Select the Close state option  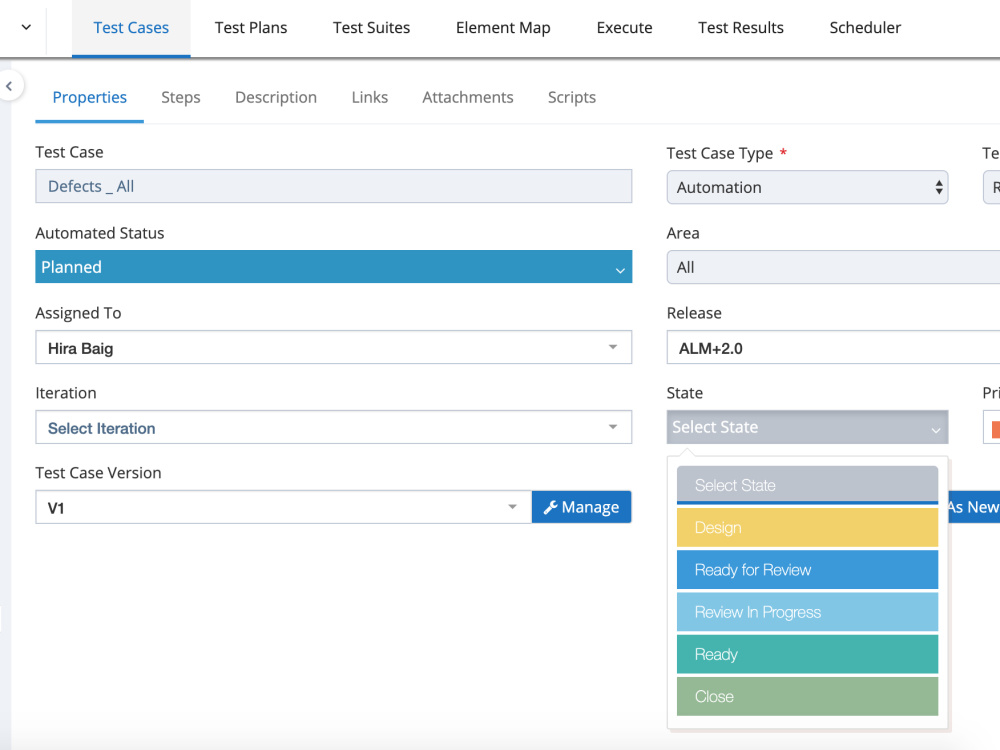pos(807,696)
